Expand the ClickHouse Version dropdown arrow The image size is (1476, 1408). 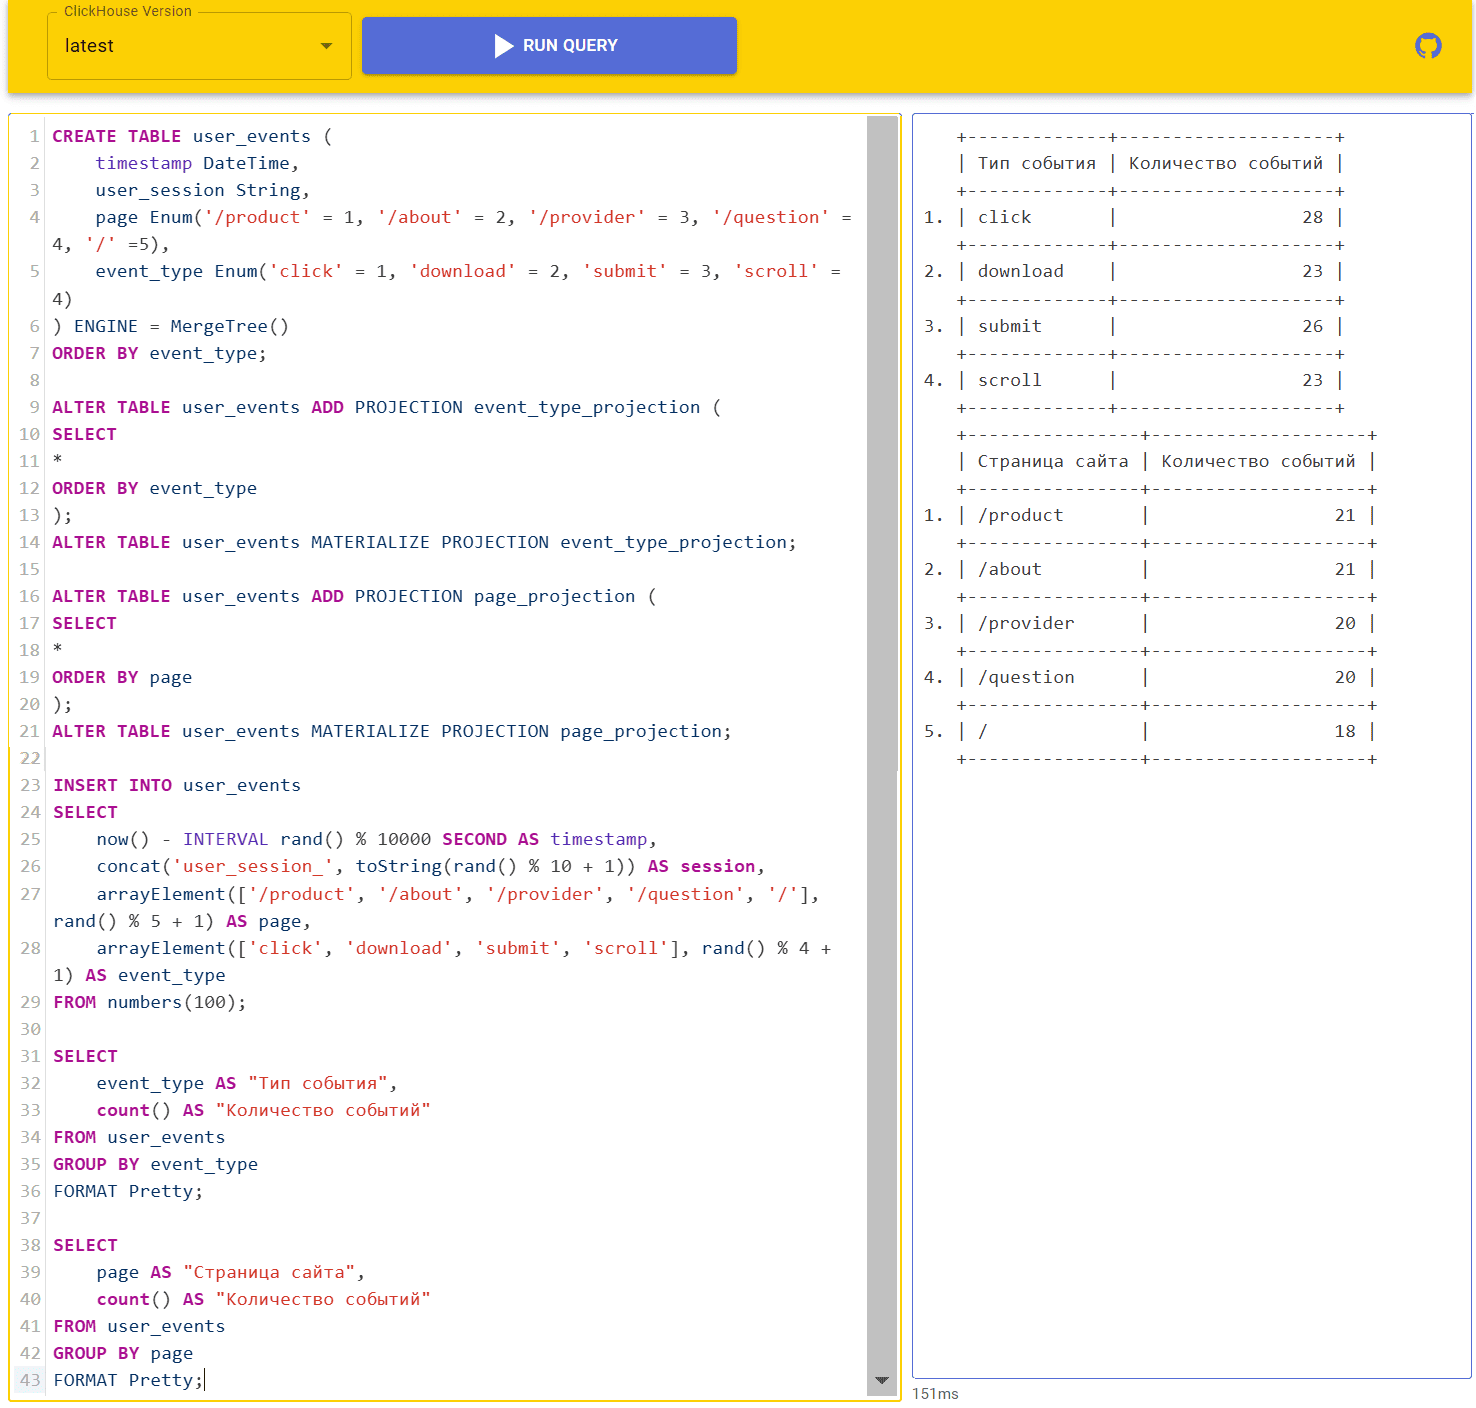click(x=326, y=46)
